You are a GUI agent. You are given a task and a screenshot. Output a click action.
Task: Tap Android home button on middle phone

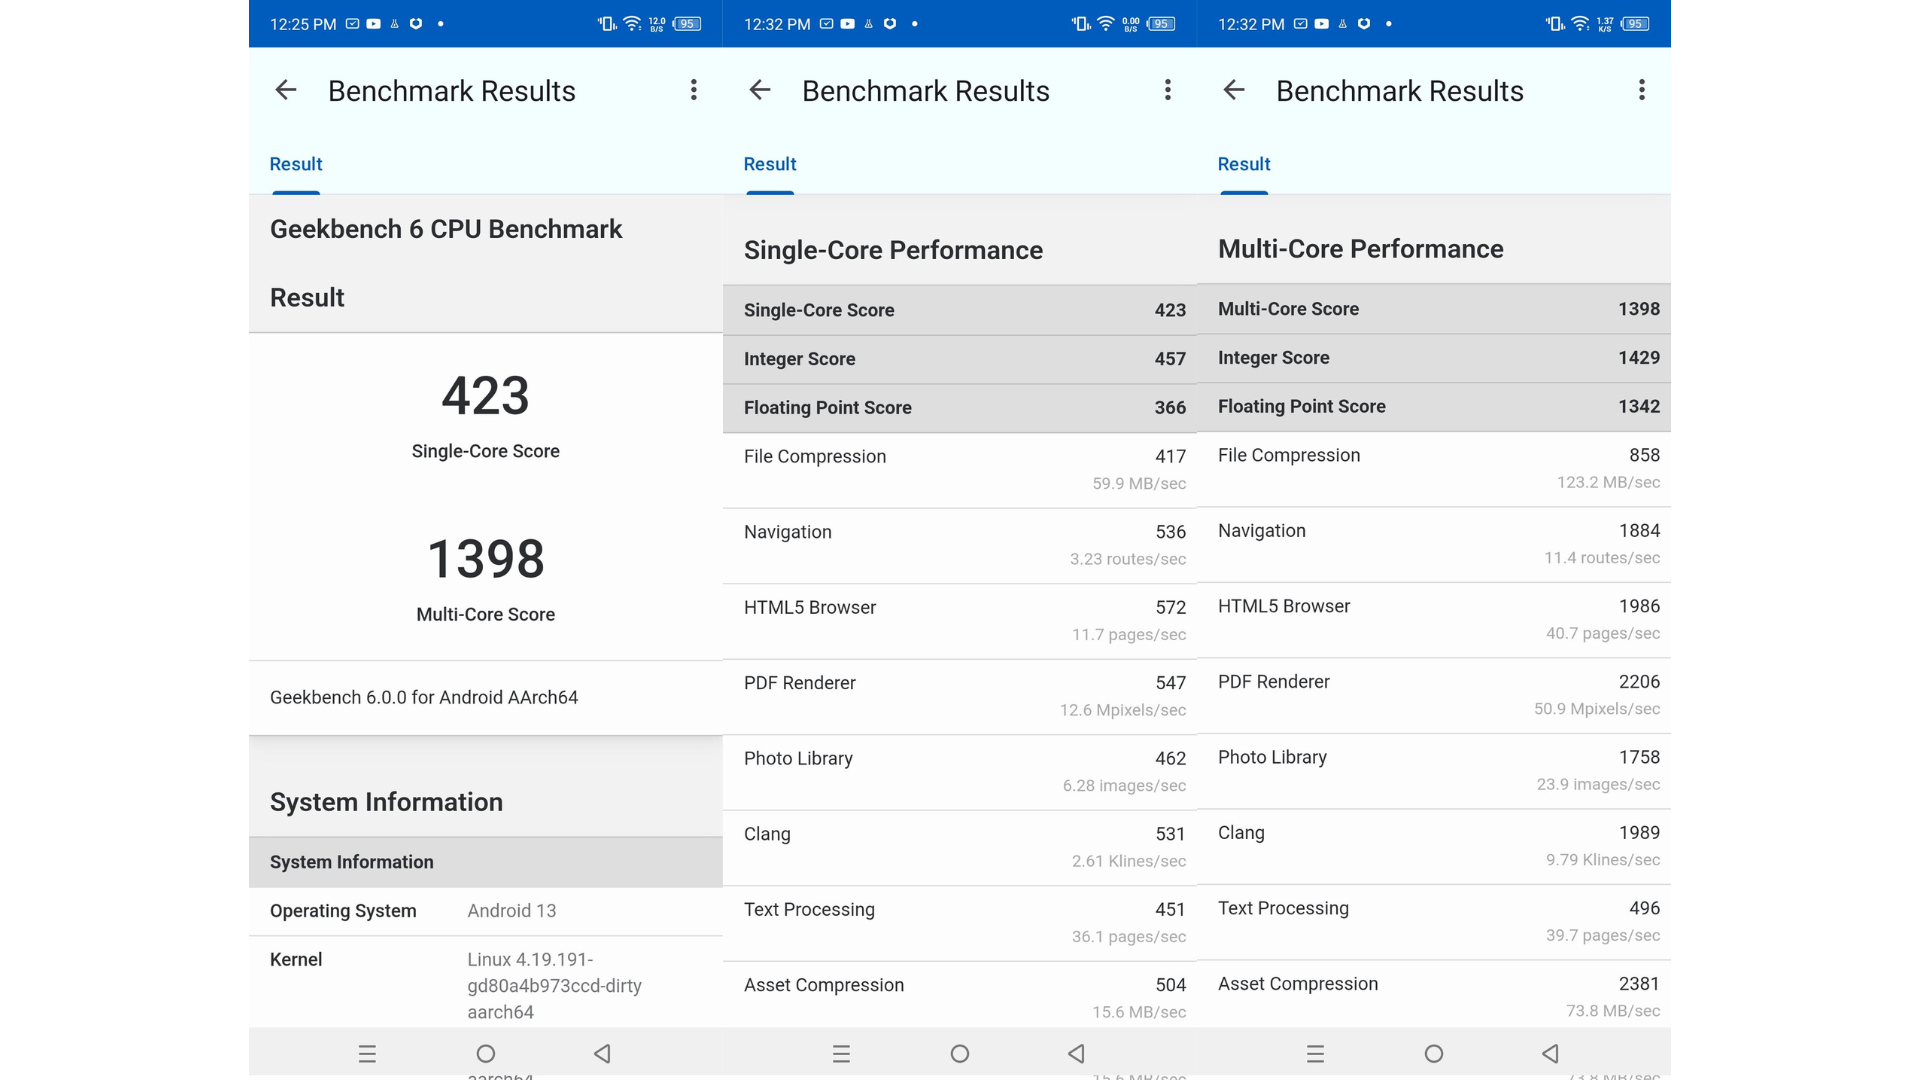960,1053
